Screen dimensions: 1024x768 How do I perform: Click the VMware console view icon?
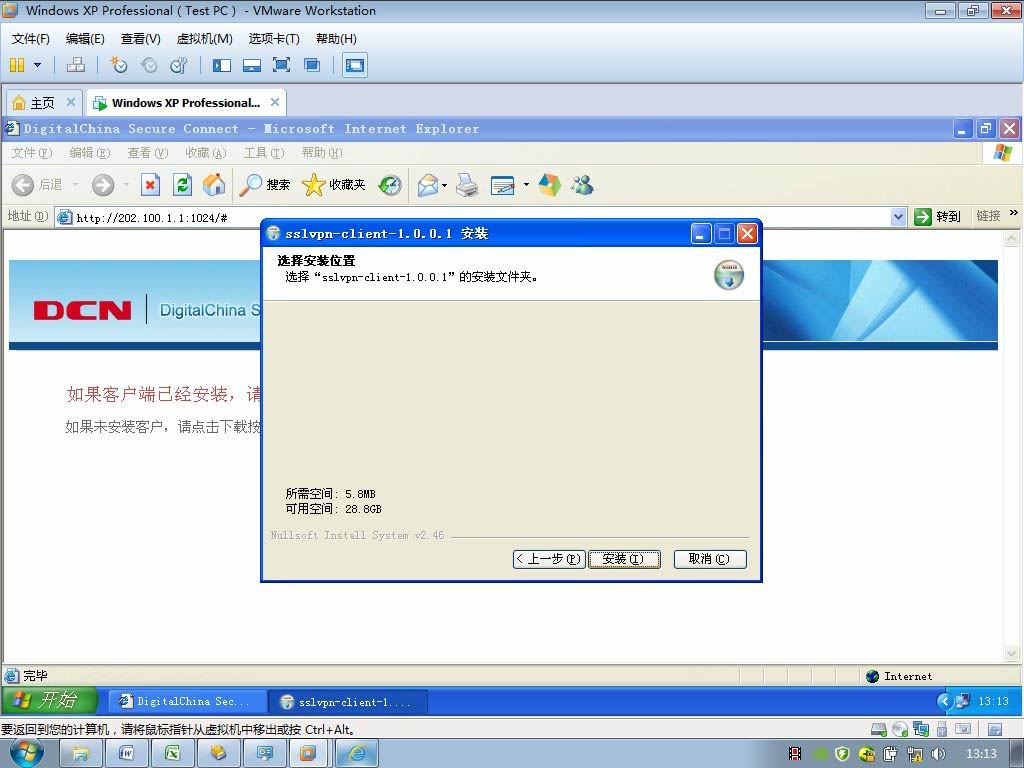355,65
